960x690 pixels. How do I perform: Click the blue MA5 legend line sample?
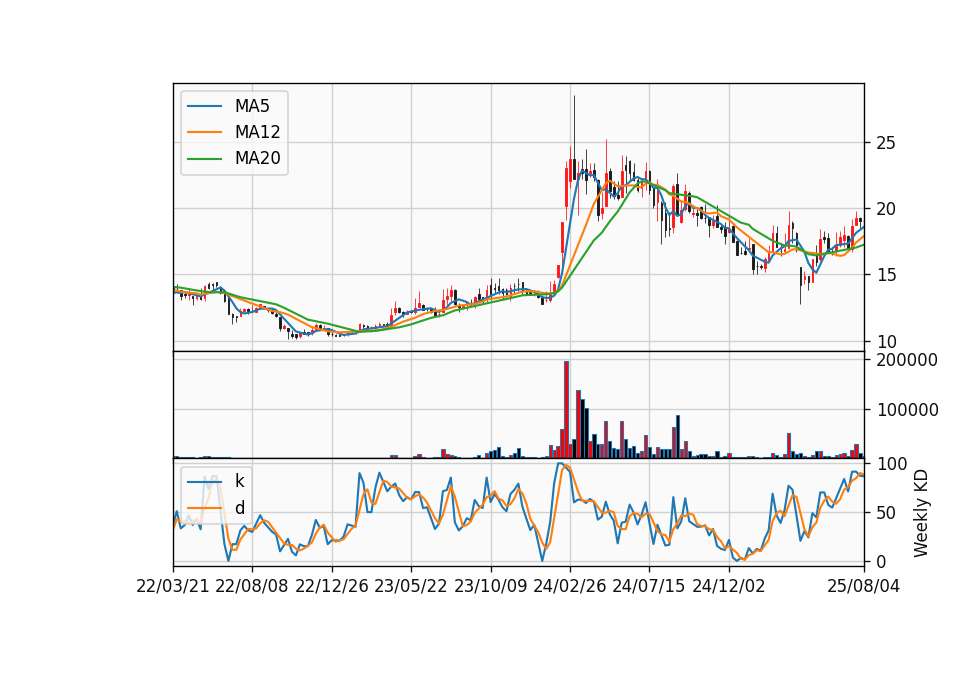pyautogui.click(x=204, y=107)
